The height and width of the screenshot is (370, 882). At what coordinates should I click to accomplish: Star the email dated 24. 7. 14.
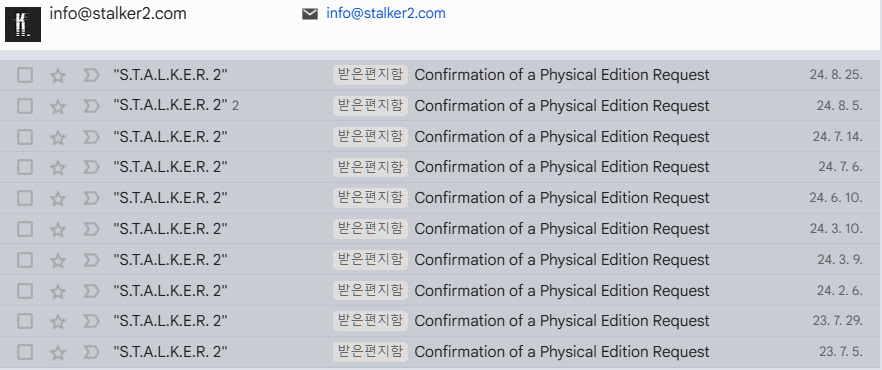(x=58, y=137)
